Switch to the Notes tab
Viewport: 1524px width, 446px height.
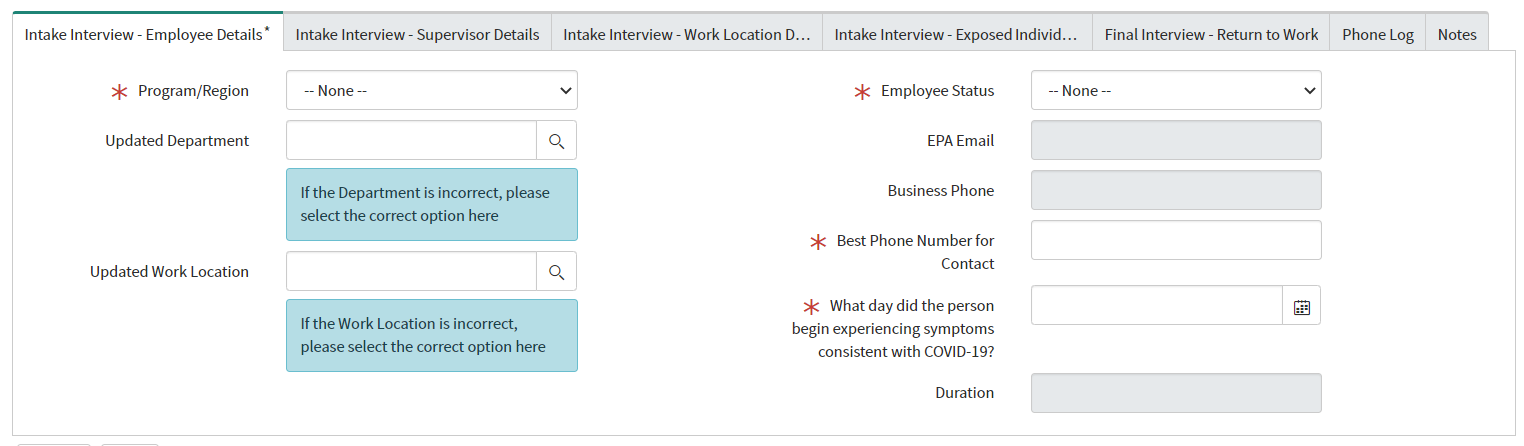[x=1457, y=34]
